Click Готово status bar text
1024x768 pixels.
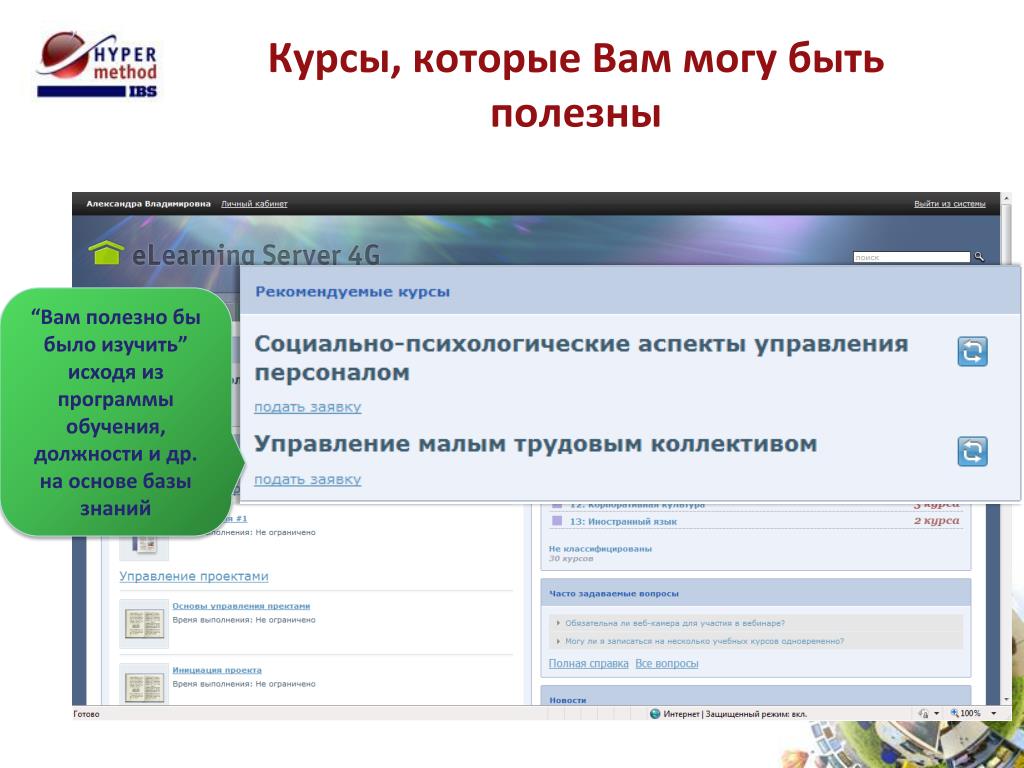[x=86, y=714]
